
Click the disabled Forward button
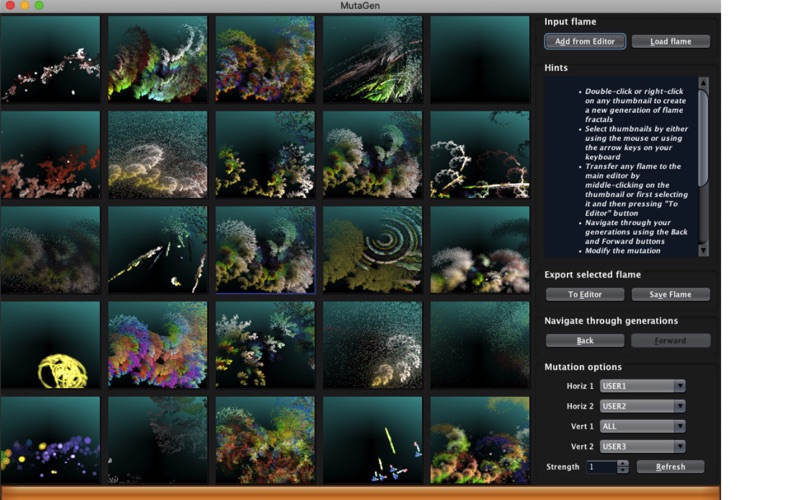tap(670, 340)
